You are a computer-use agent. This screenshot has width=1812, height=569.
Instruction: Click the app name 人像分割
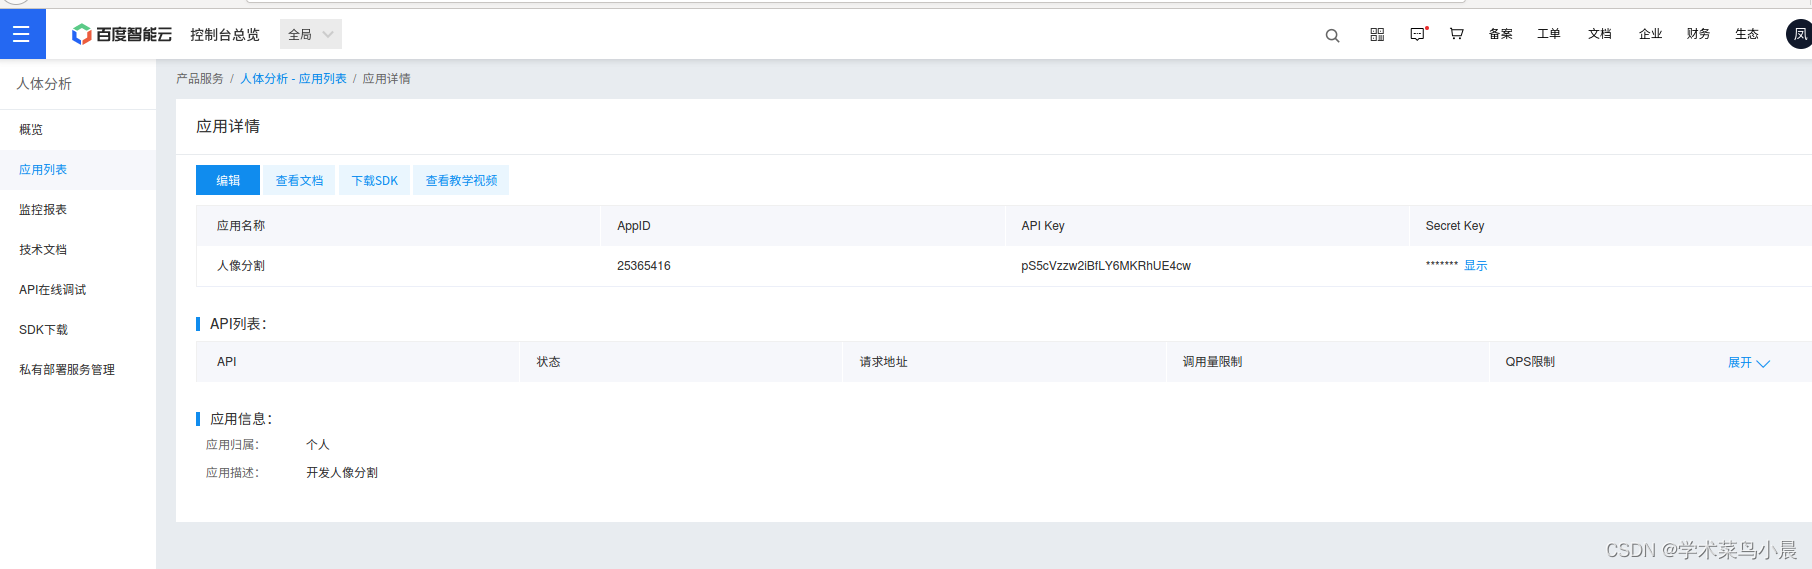241,266
